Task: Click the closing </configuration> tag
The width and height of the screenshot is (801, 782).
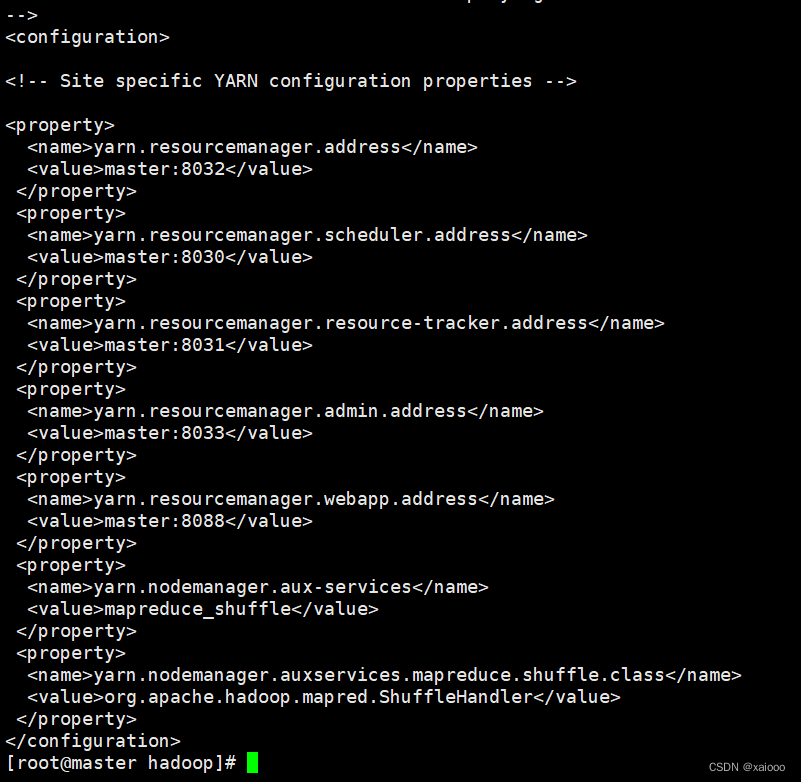Action: pos(93,741)
